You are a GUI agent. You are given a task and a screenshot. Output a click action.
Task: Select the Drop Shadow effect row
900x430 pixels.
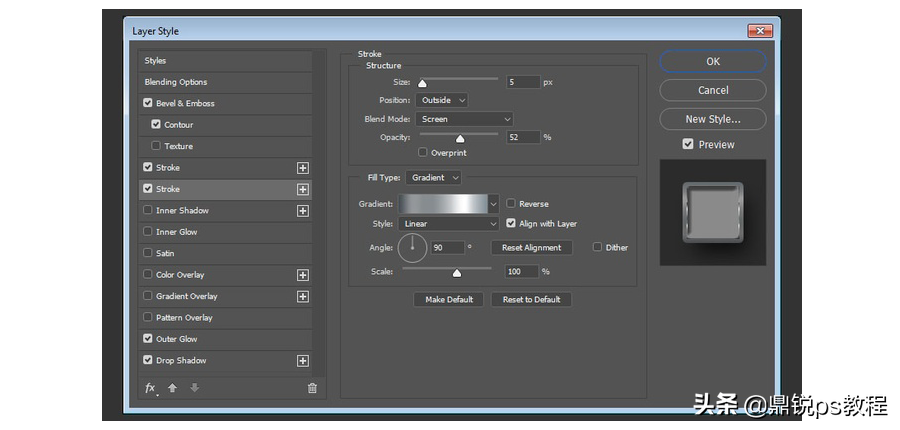pyautogui.click(x=226, y=361)
